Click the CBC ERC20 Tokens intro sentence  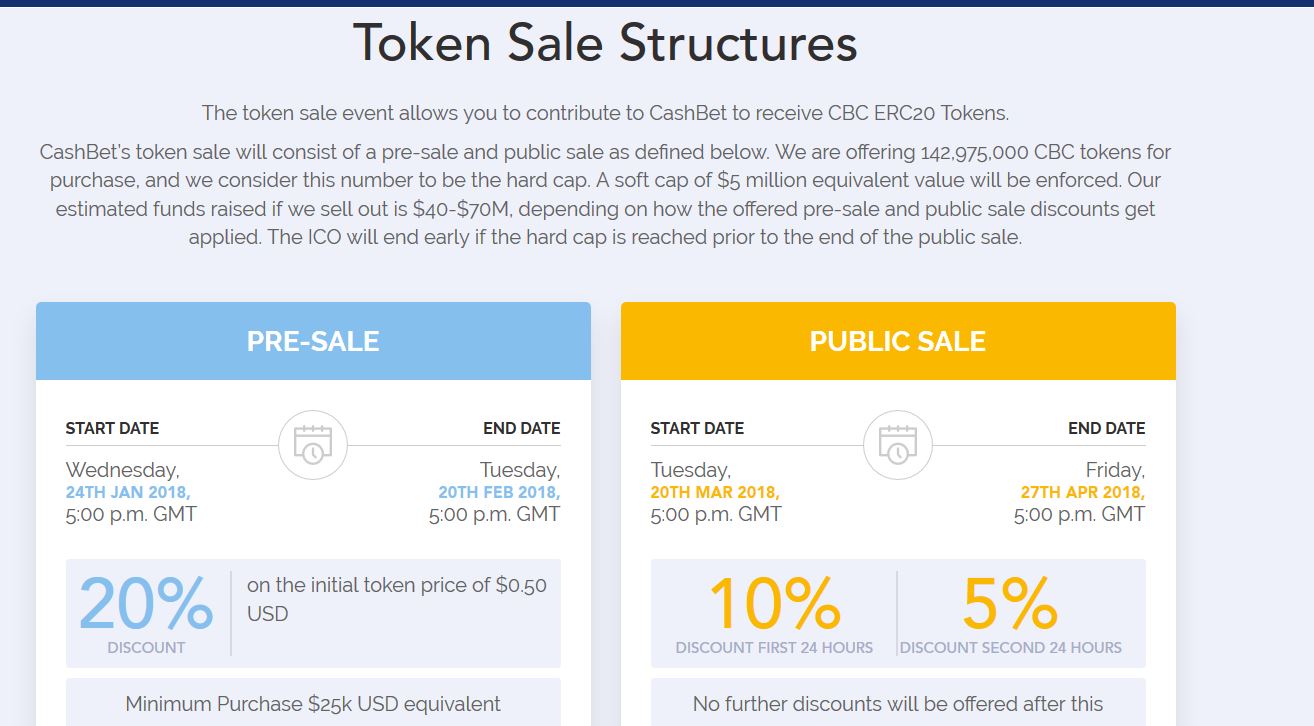tap(605, 112)
